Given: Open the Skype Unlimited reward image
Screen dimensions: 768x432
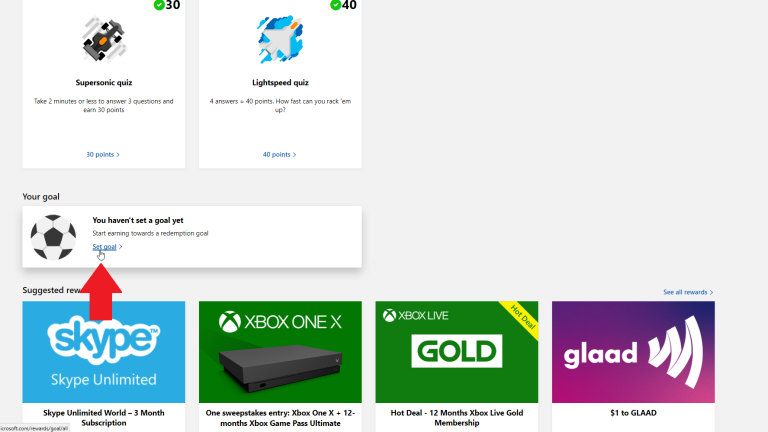Looking at the screenshot, I should [104, 352].
